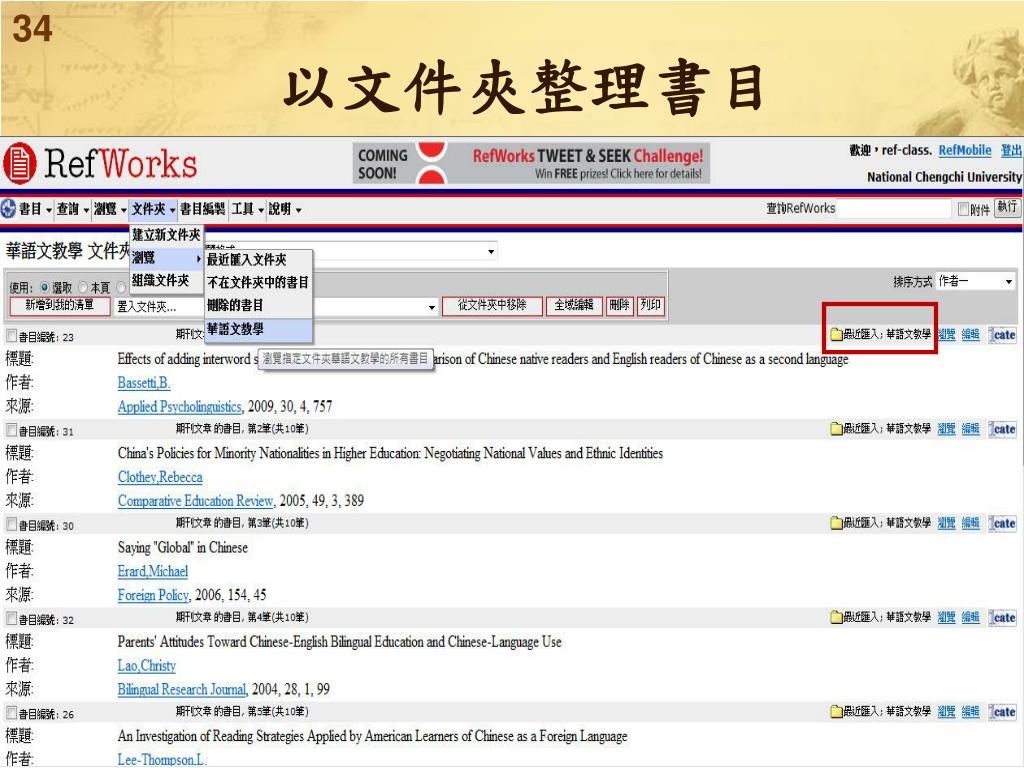1024x768 pixels.
Task: Expand the 說明 menu
Action: click(x=285, y=209)
